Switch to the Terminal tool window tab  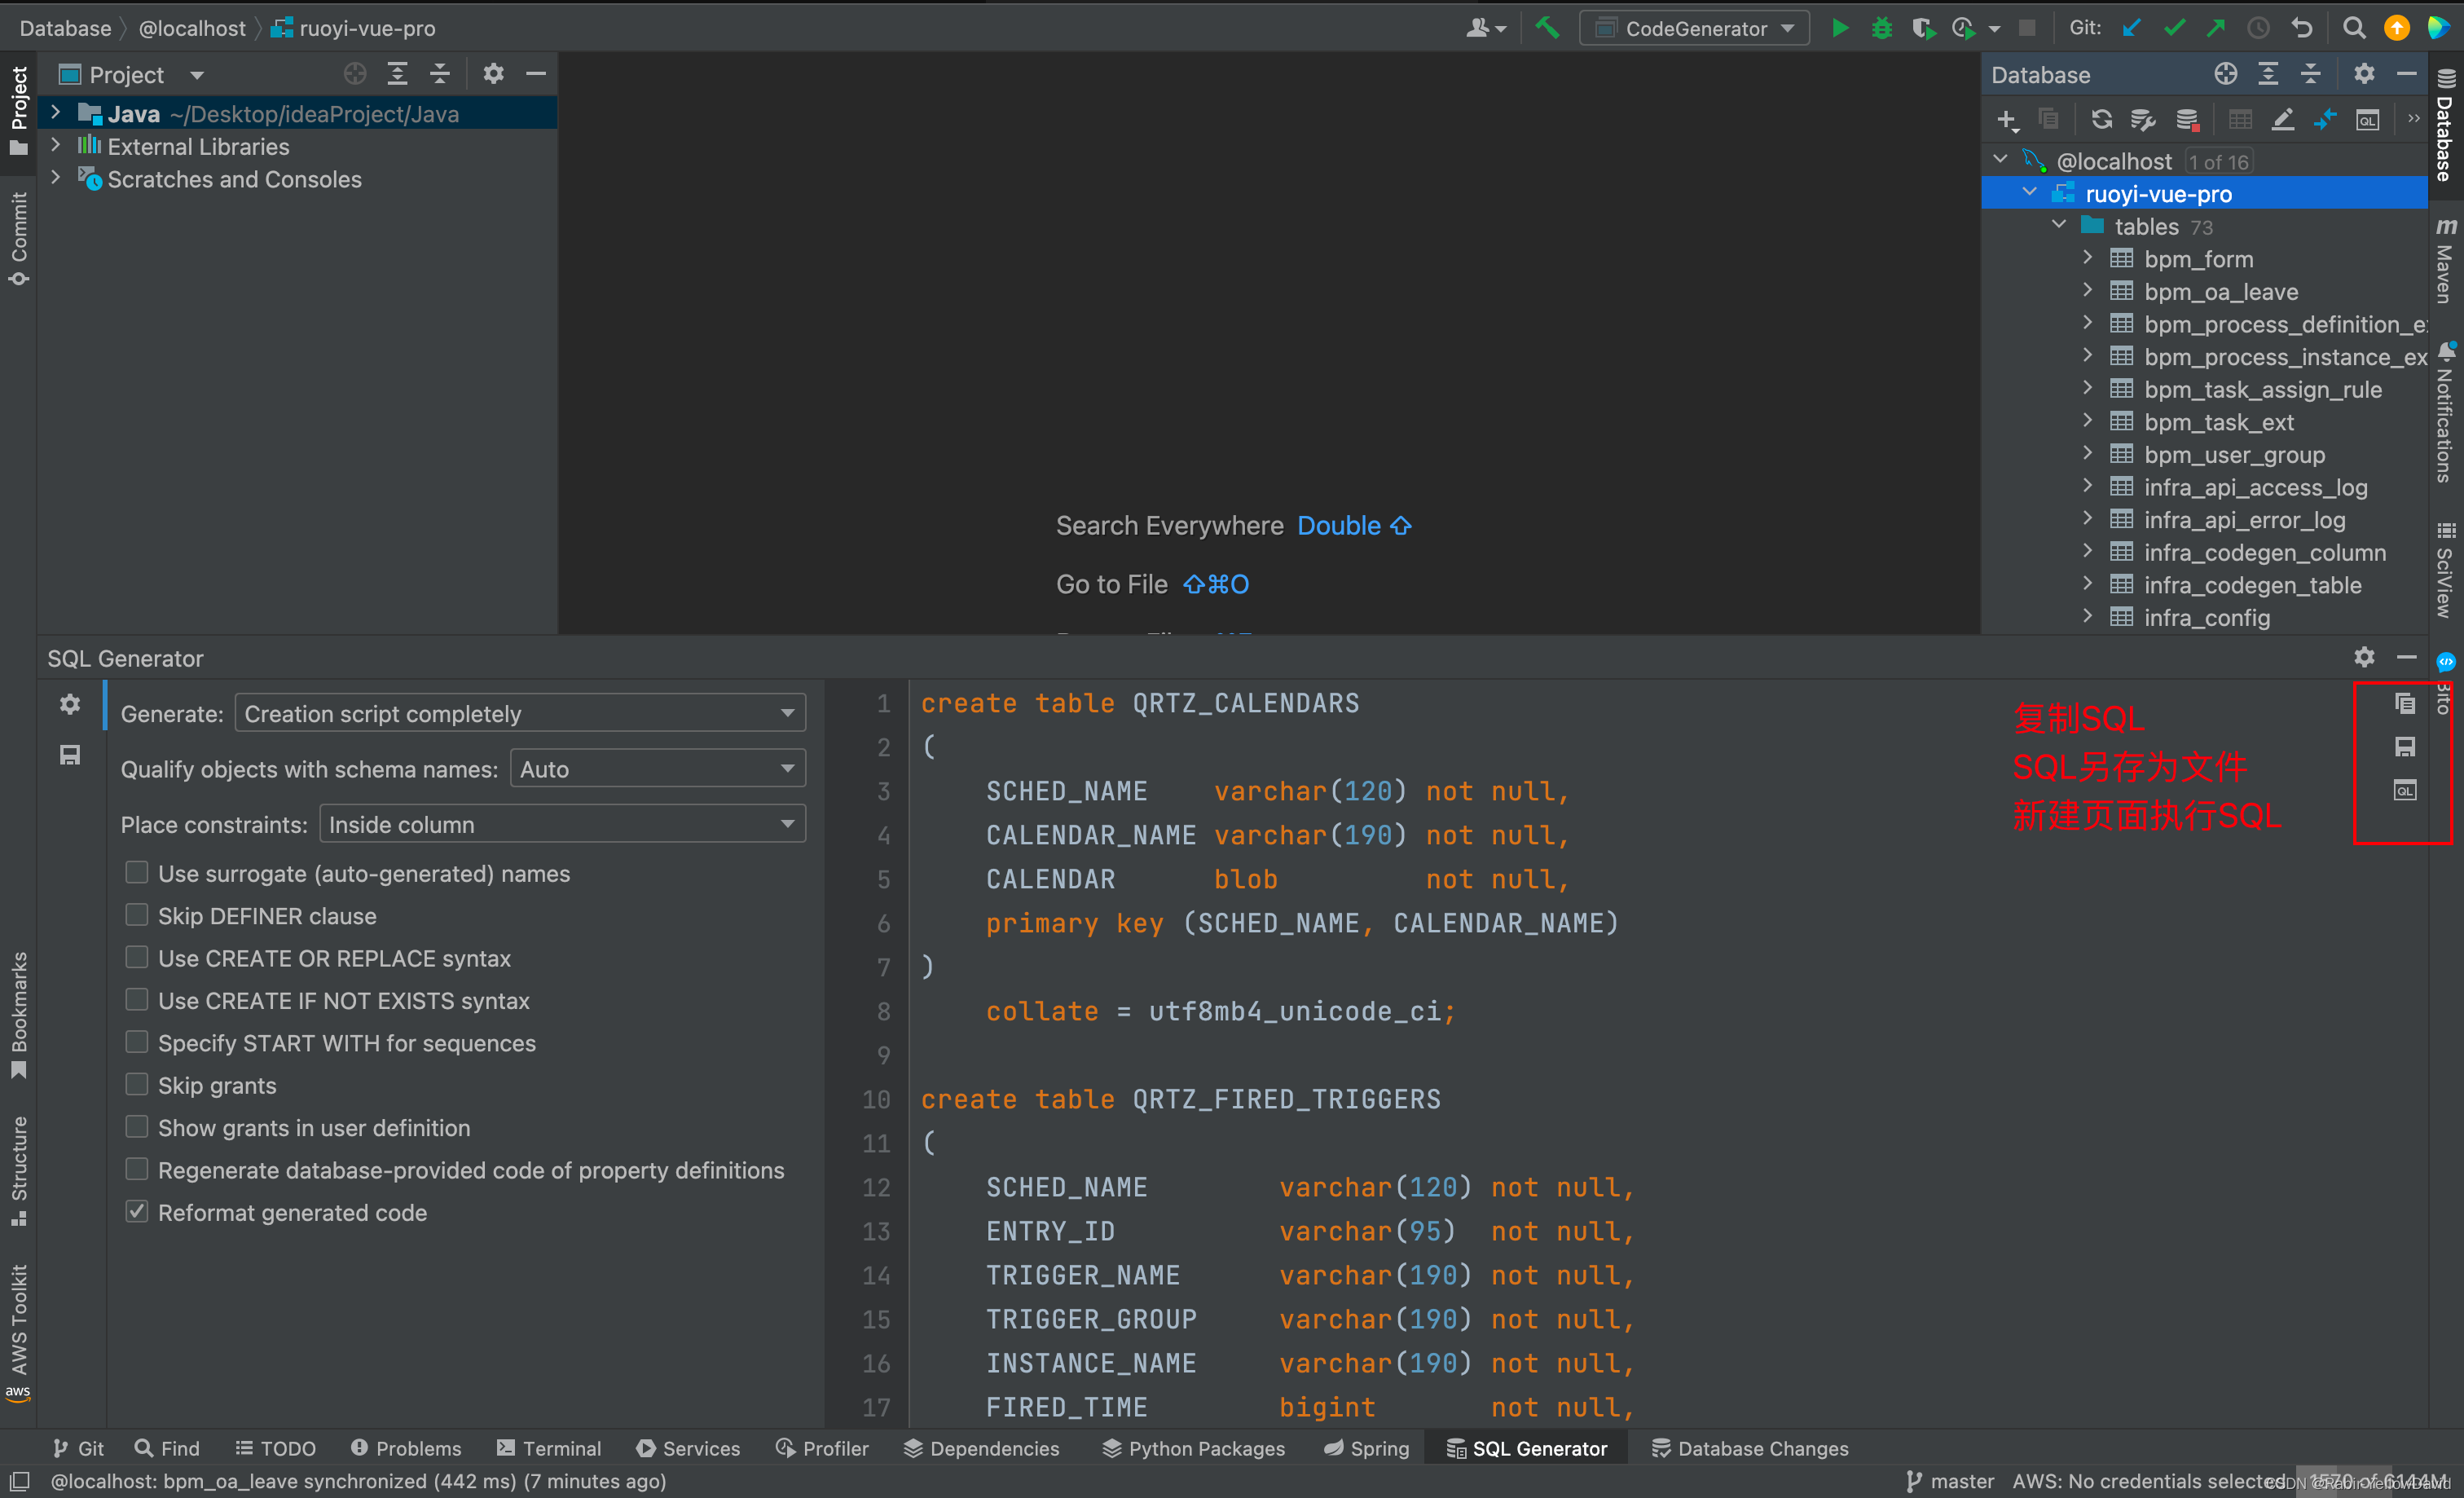pyautogui.click(x=549, y=1448)
